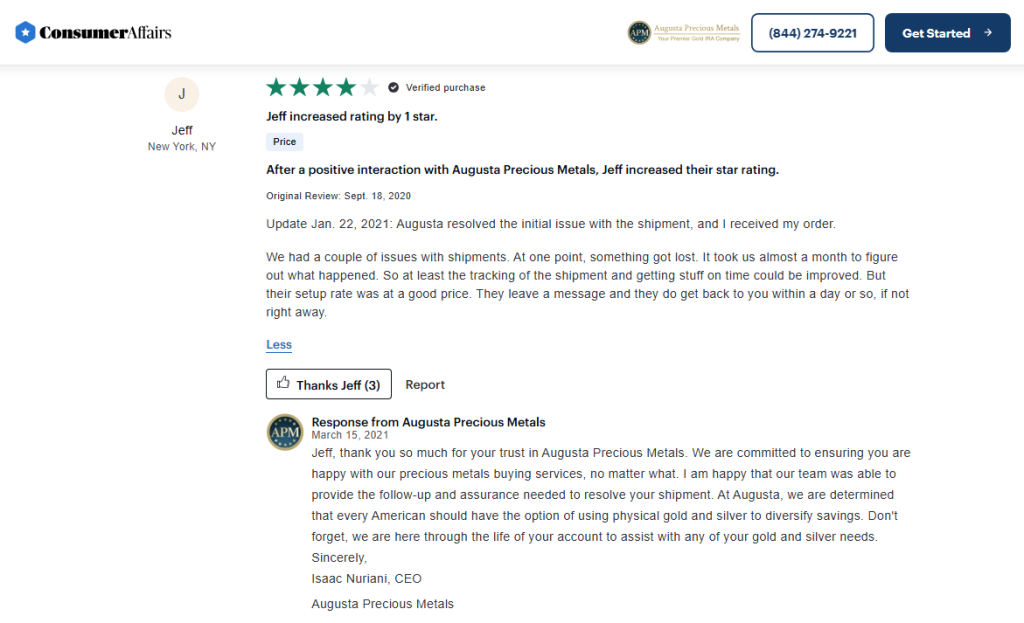
Task: Select the Price category tag
Action: click(x=284, y=141)
